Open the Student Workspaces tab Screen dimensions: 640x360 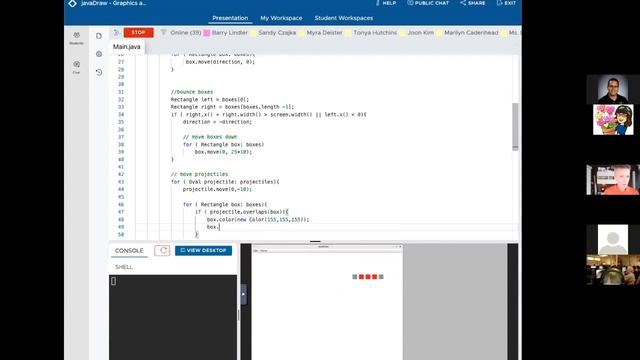[x=344, y=18]
